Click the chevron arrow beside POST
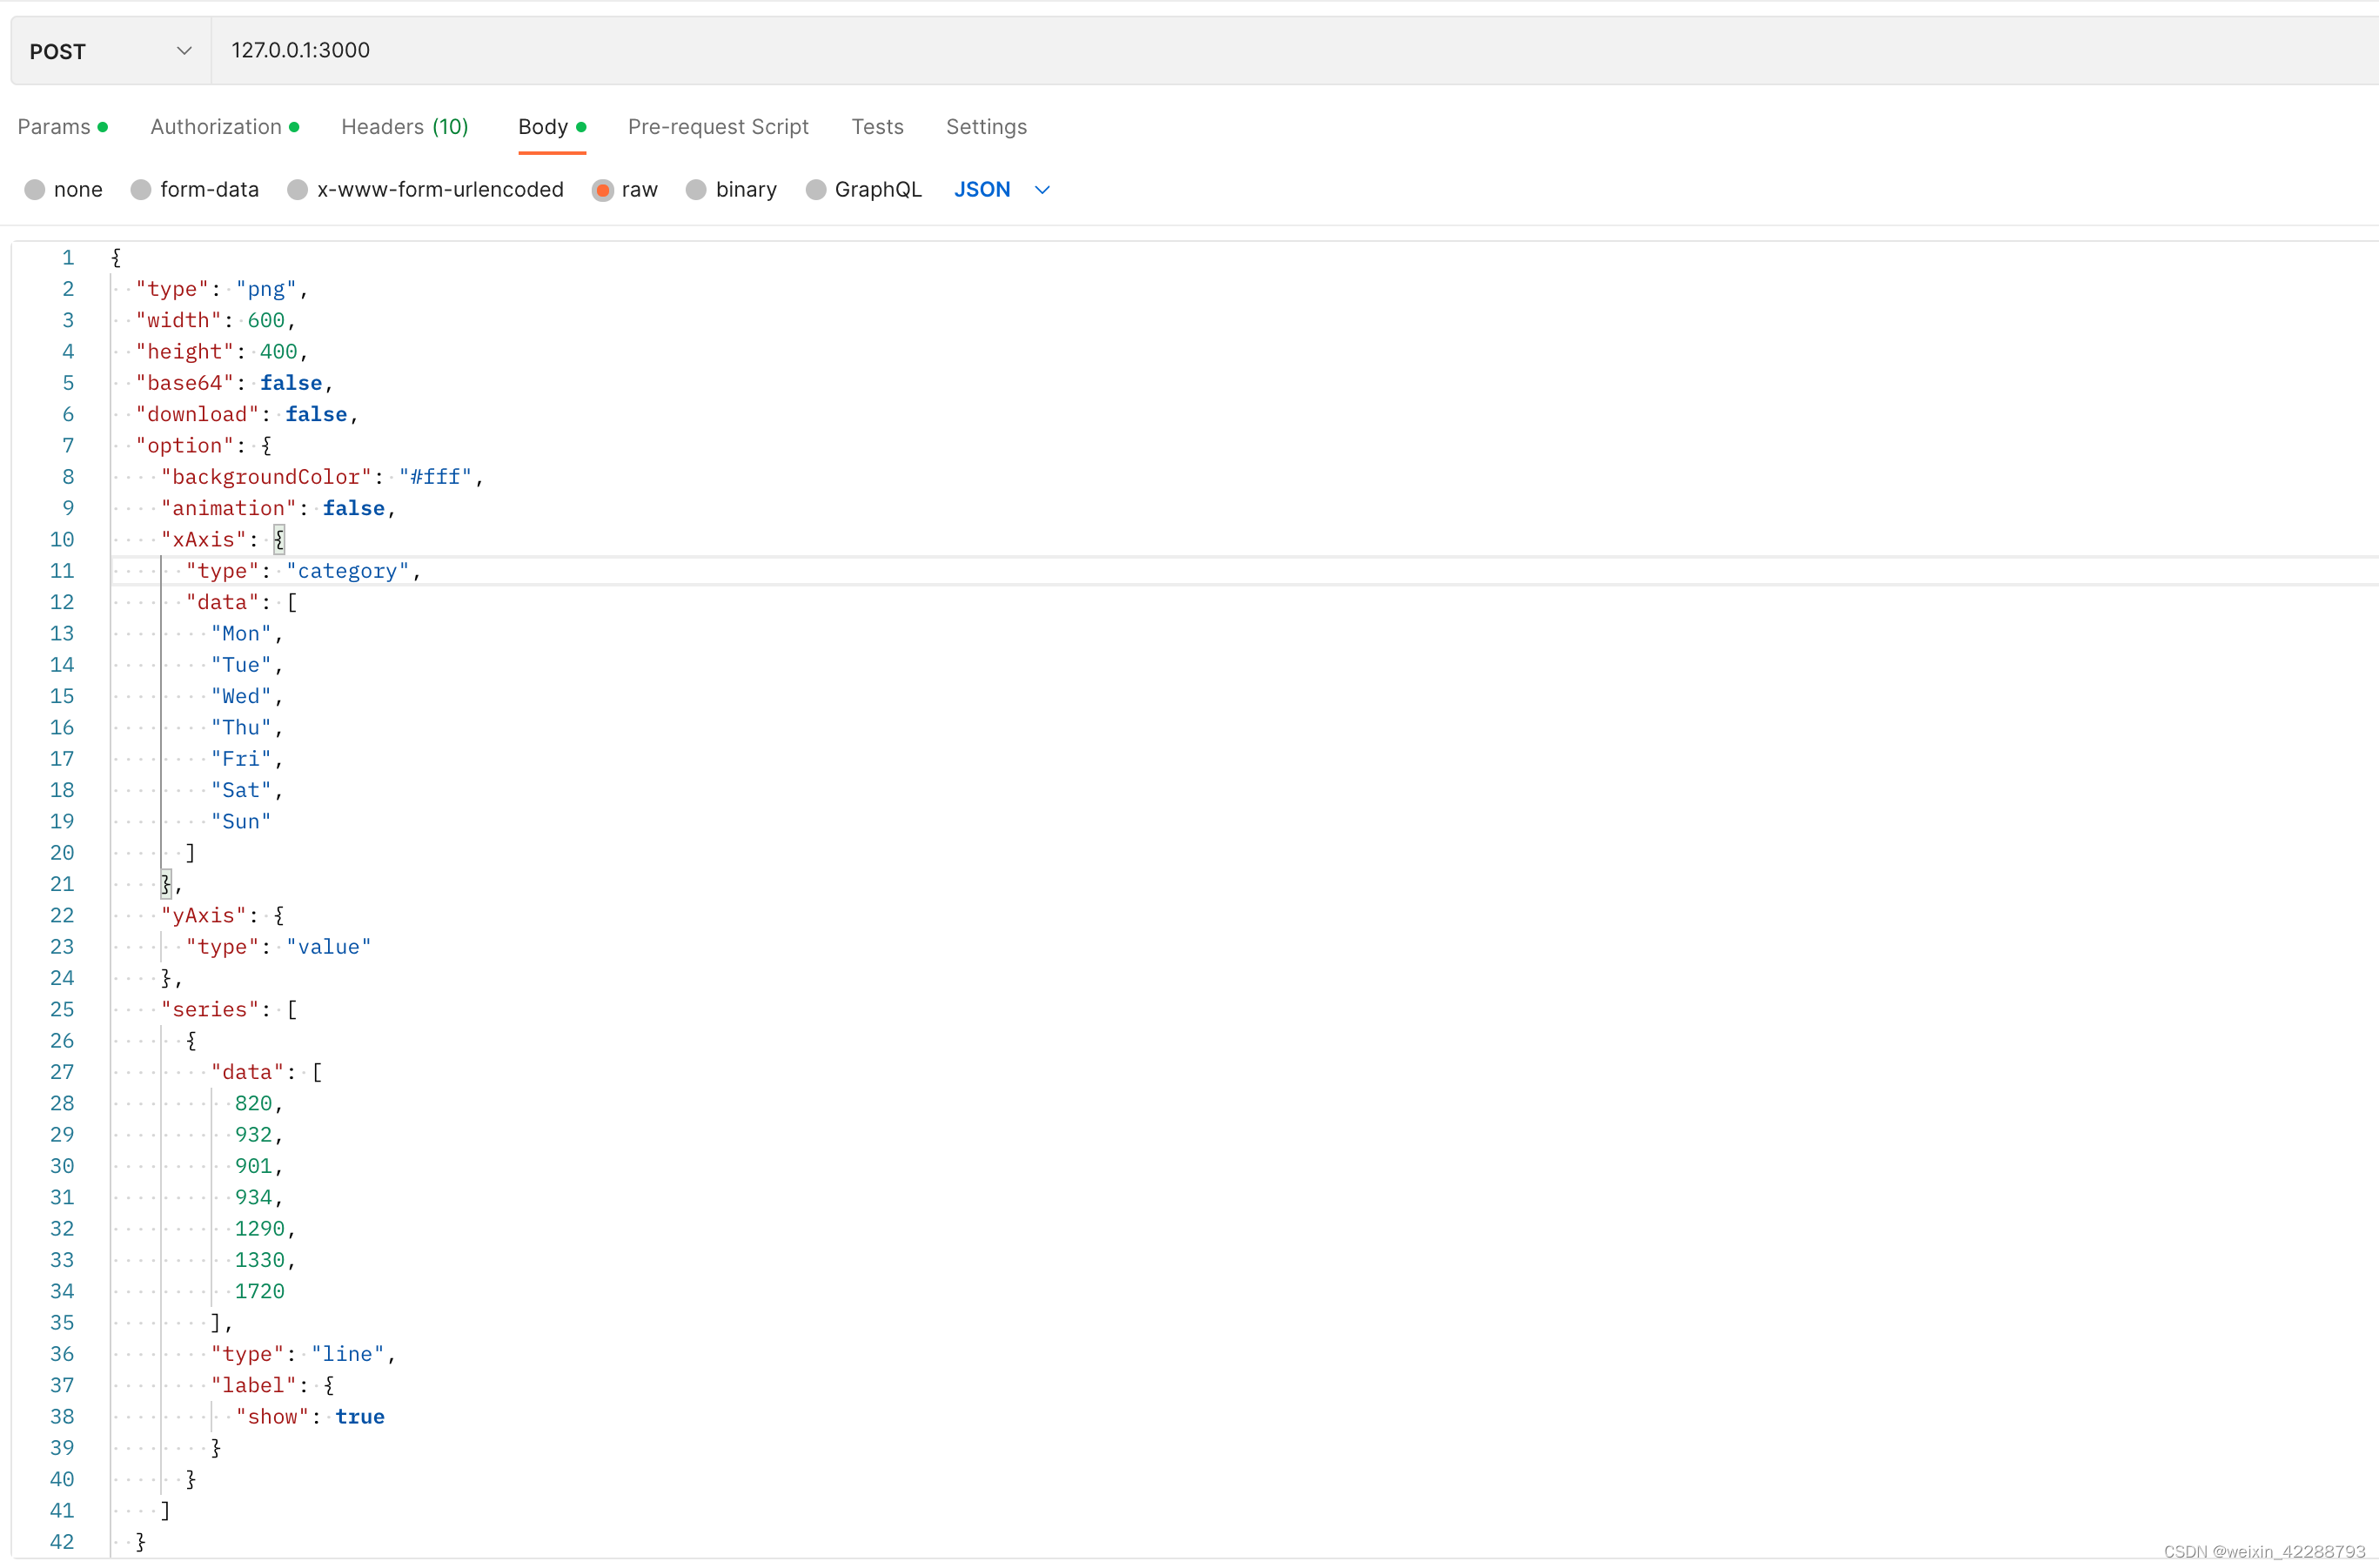The height and width of the screenshot is (1568, 2379). (184, 51)
